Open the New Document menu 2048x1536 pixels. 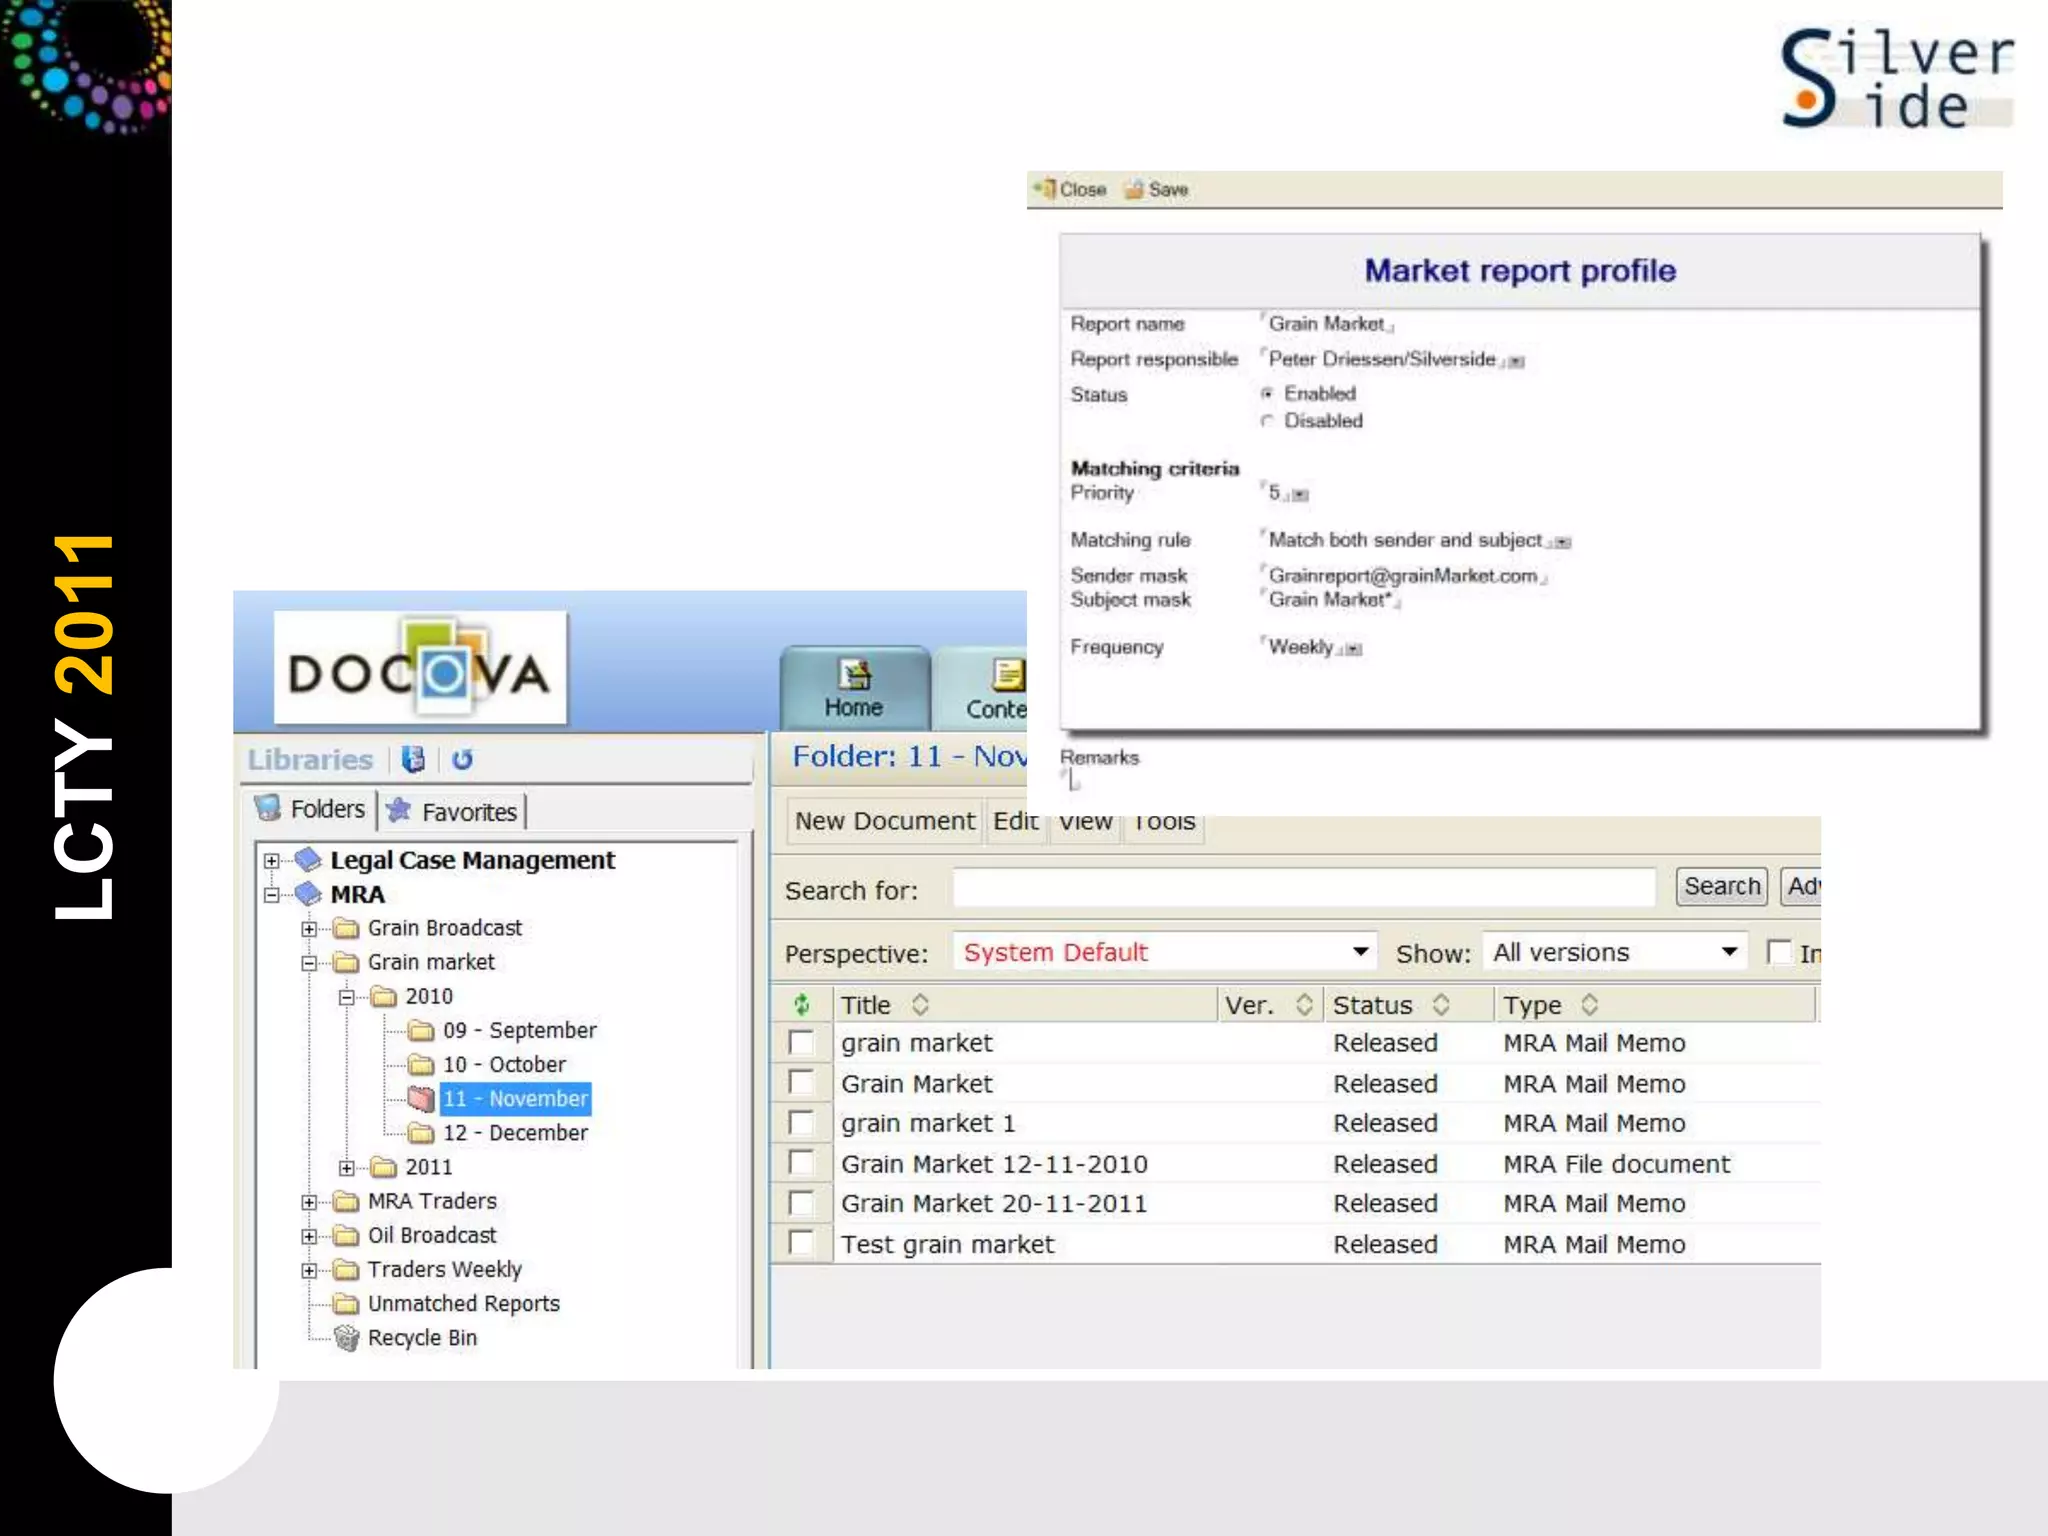click(x=884, y=821)
